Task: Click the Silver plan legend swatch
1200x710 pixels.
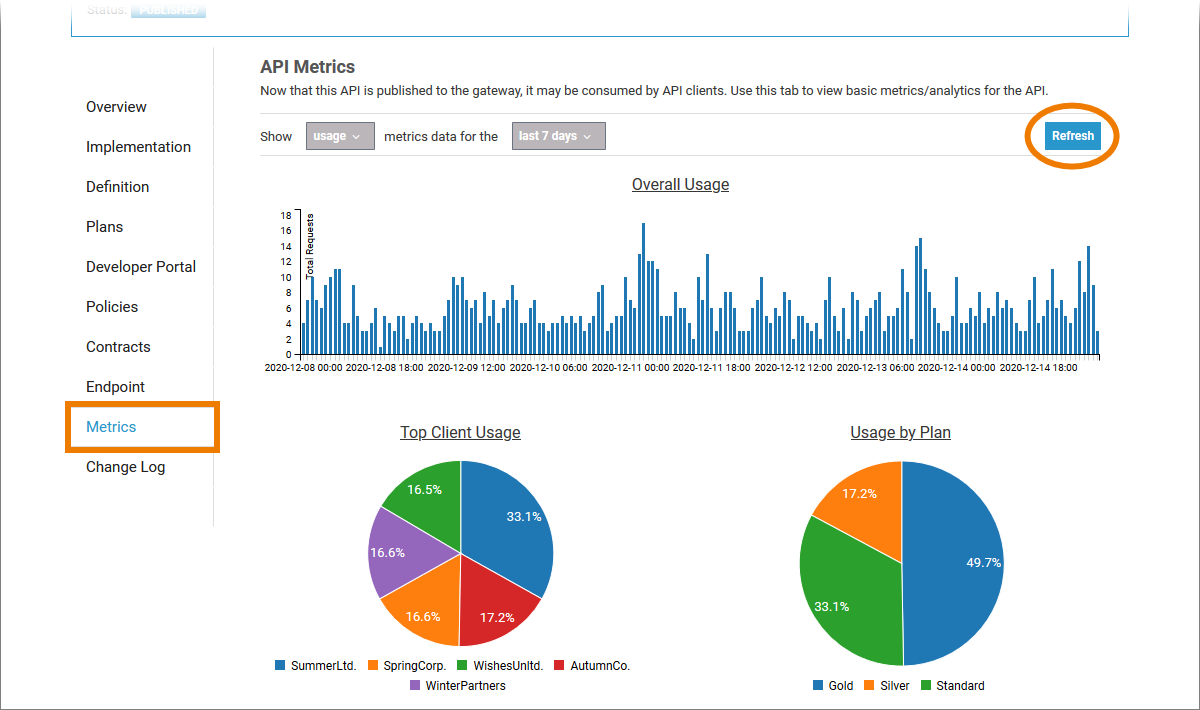Action: click(870, 686)
